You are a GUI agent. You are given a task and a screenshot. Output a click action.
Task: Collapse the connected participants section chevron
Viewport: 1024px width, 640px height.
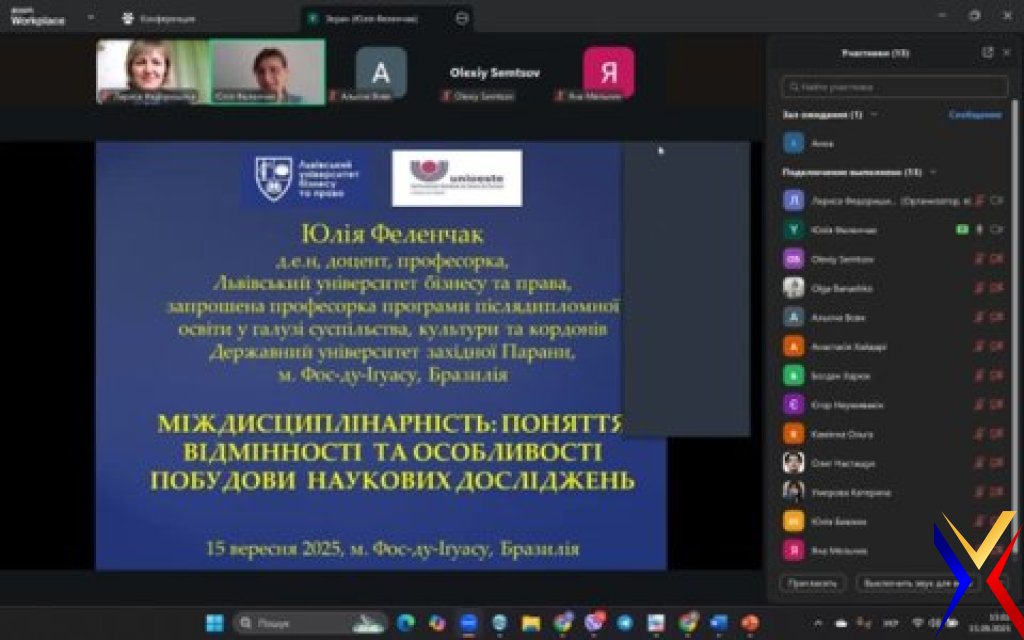[x=933, y=172]
